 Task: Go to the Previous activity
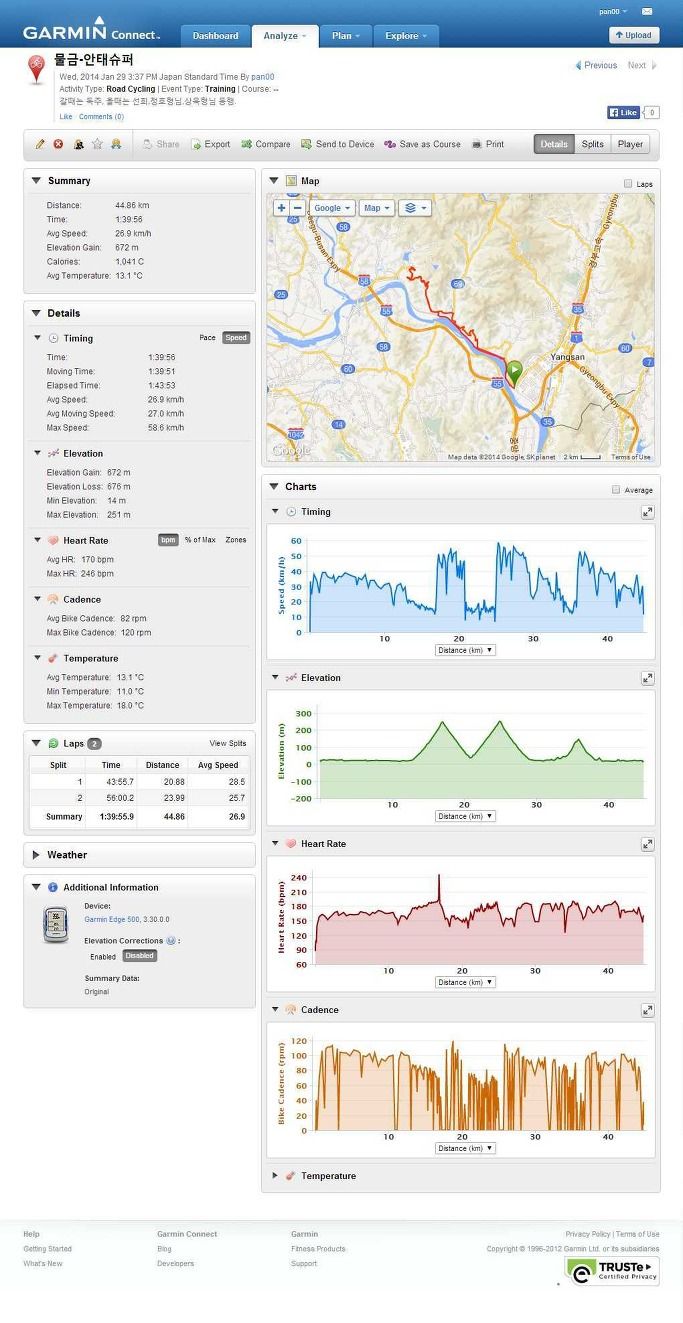coord(595,65)
